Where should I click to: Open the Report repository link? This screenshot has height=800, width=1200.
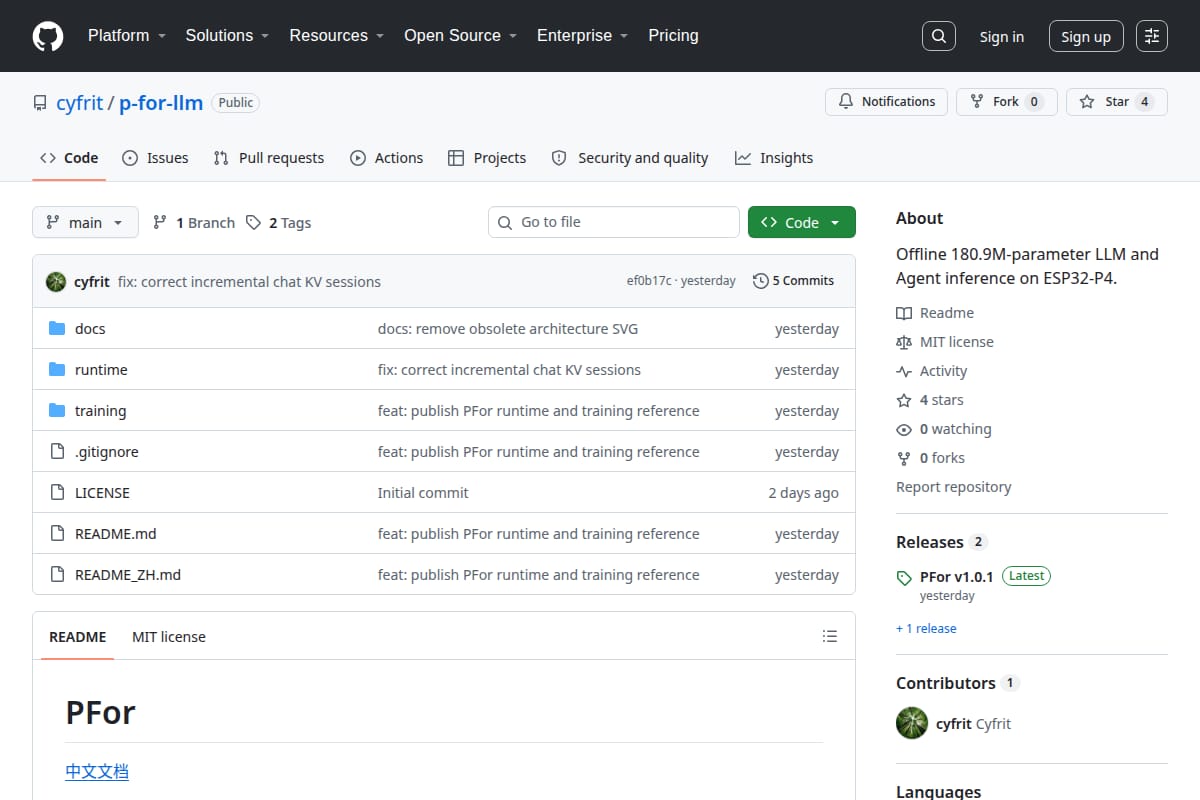tap(953, 487)
